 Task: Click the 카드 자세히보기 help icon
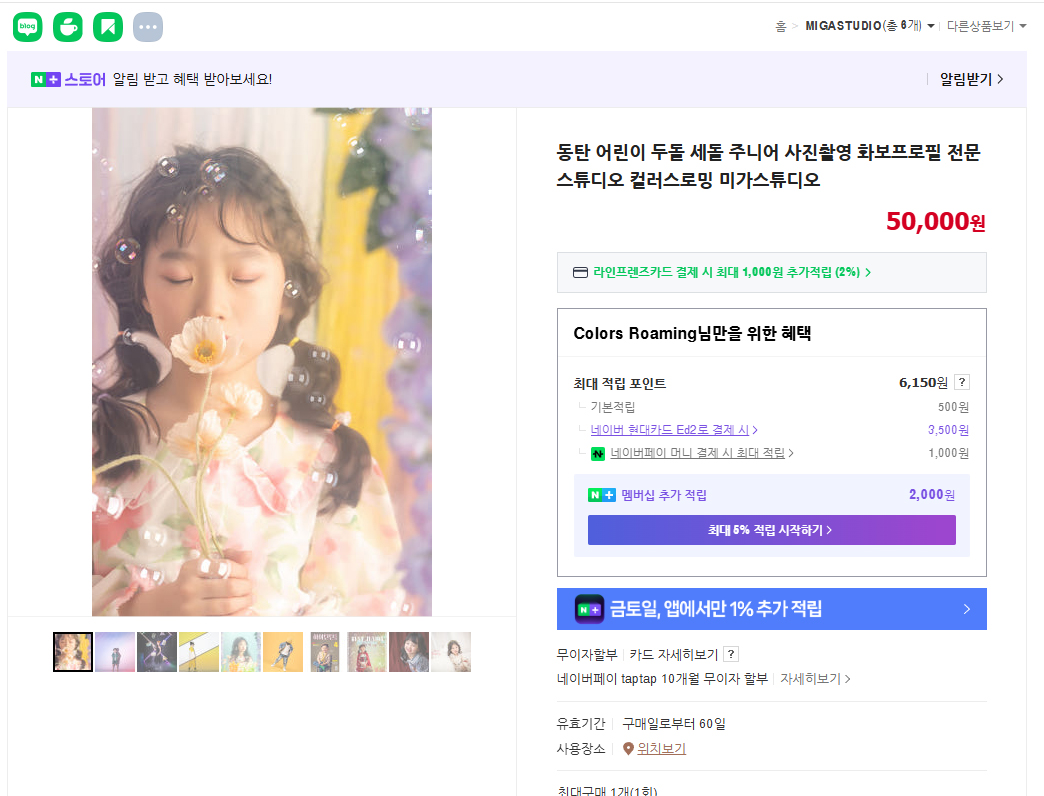point(731,655)
